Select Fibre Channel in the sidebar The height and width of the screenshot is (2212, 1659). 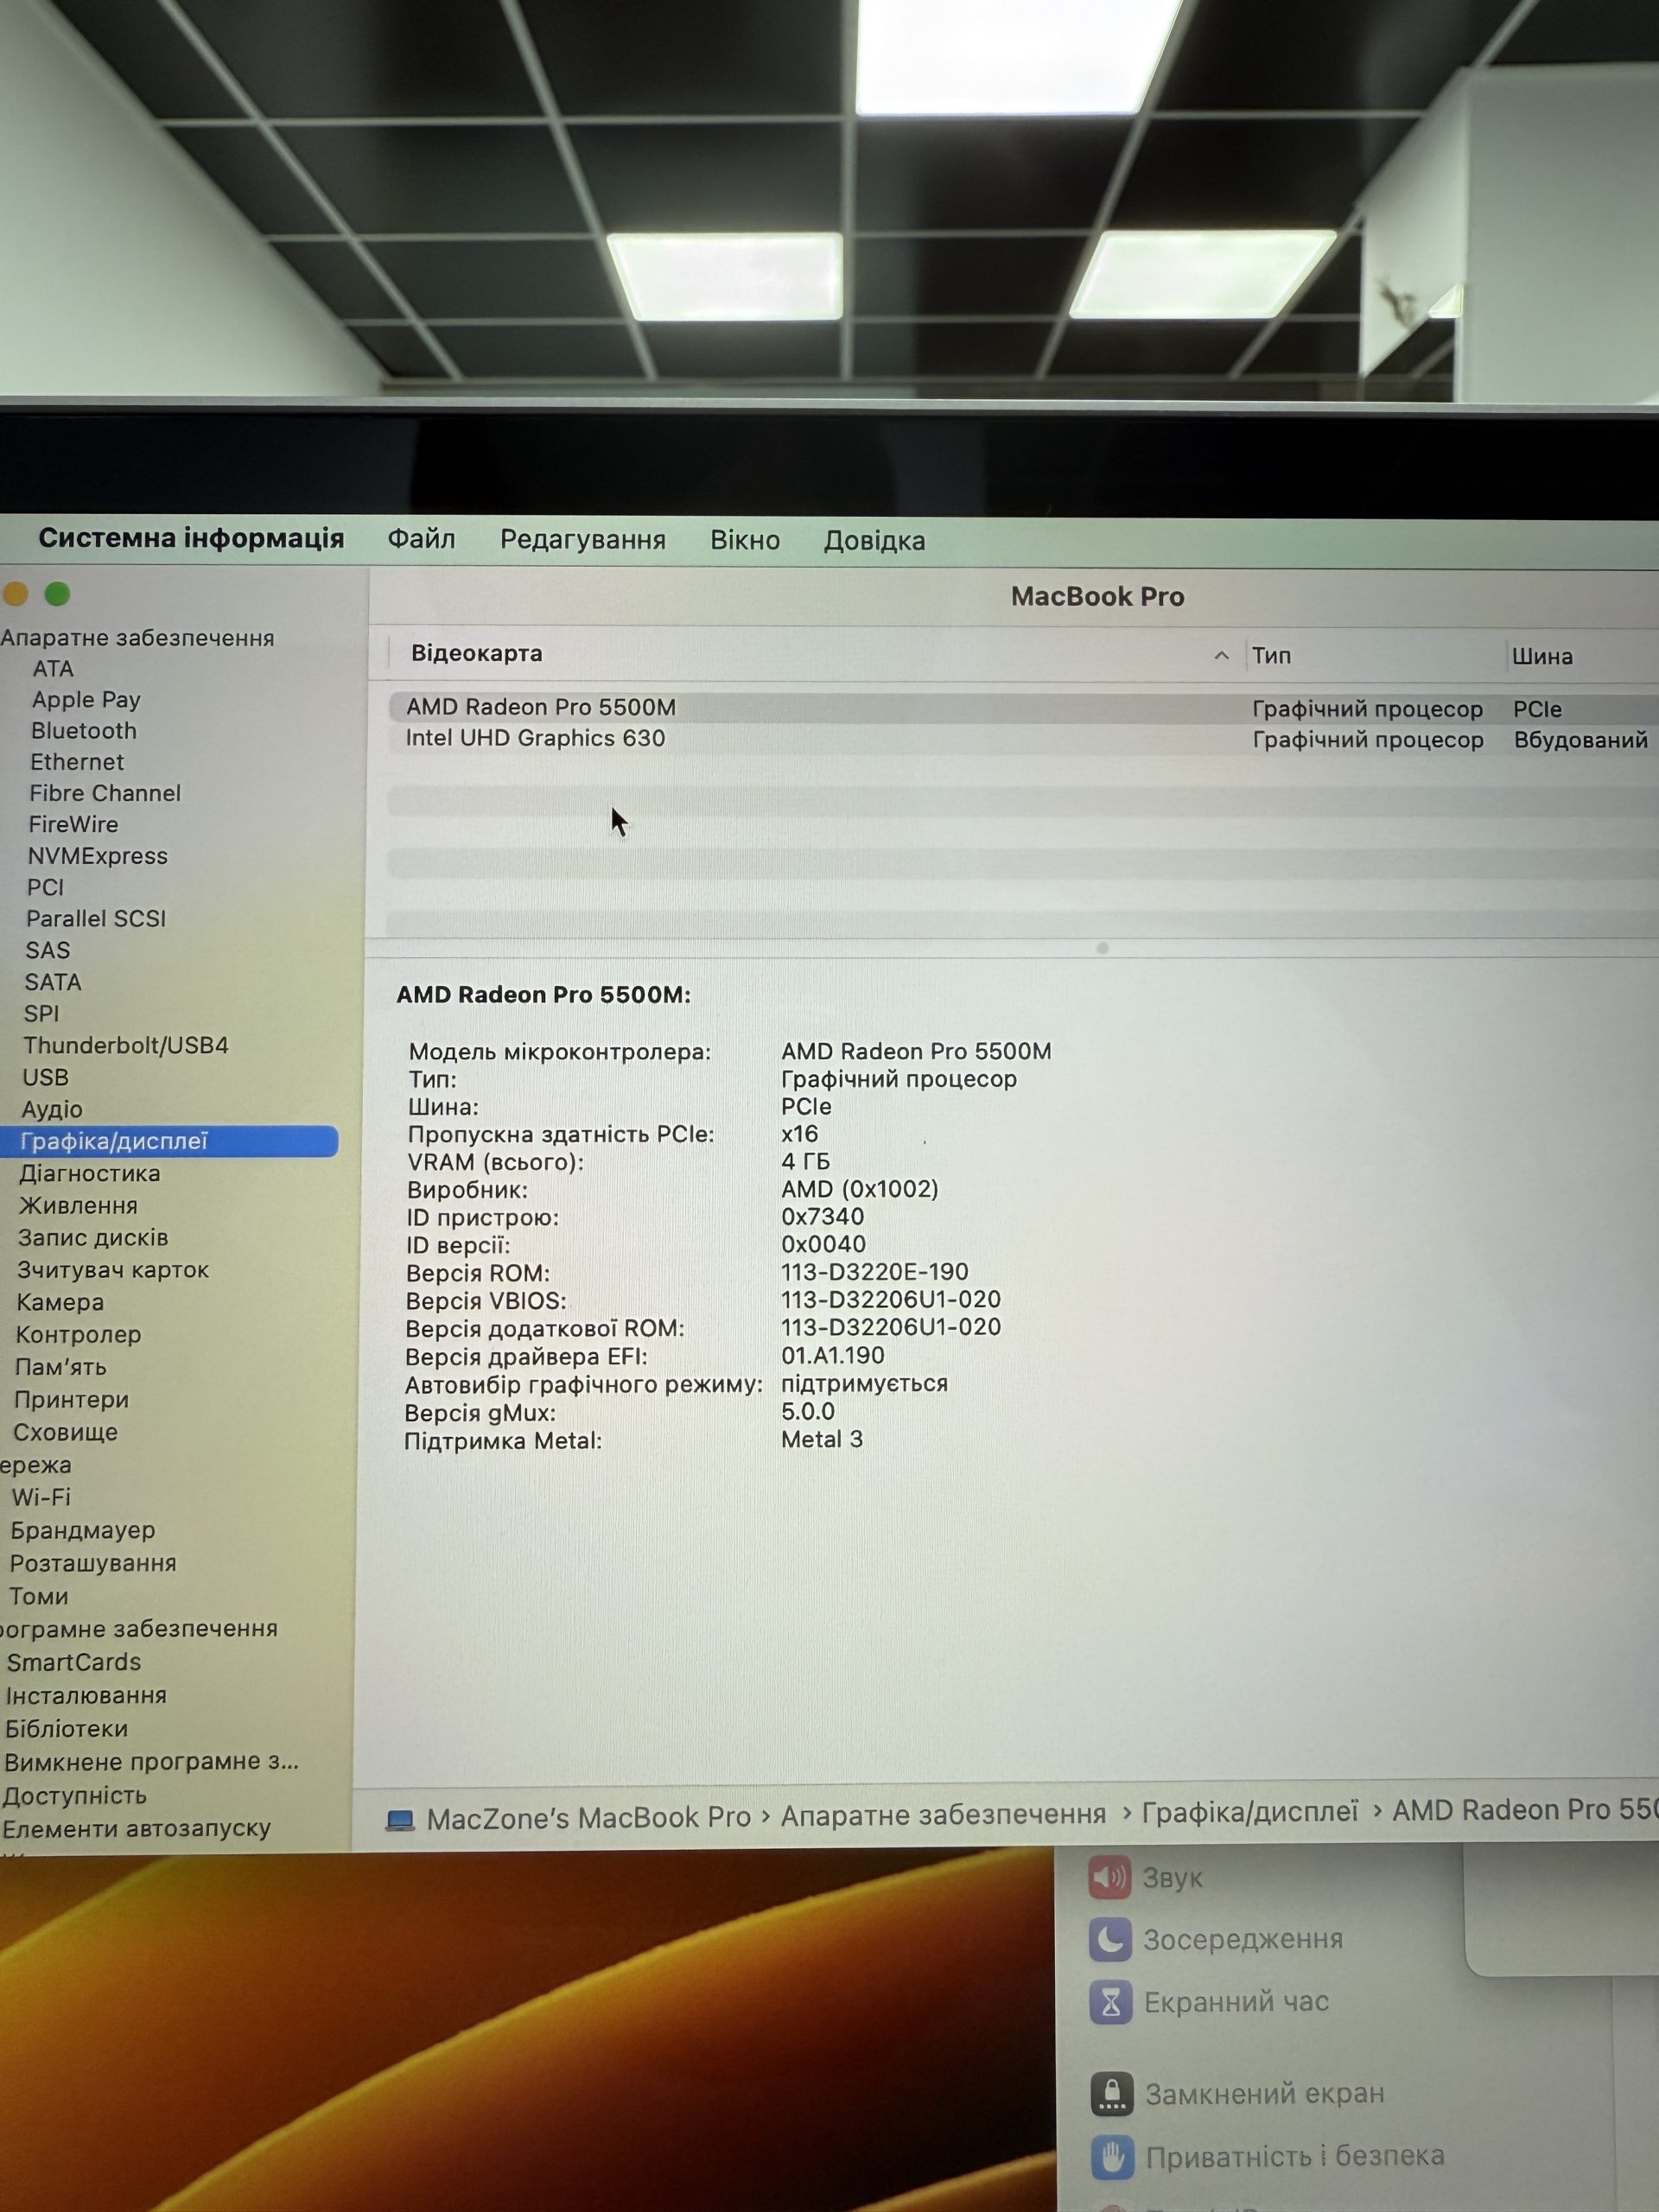105,793
